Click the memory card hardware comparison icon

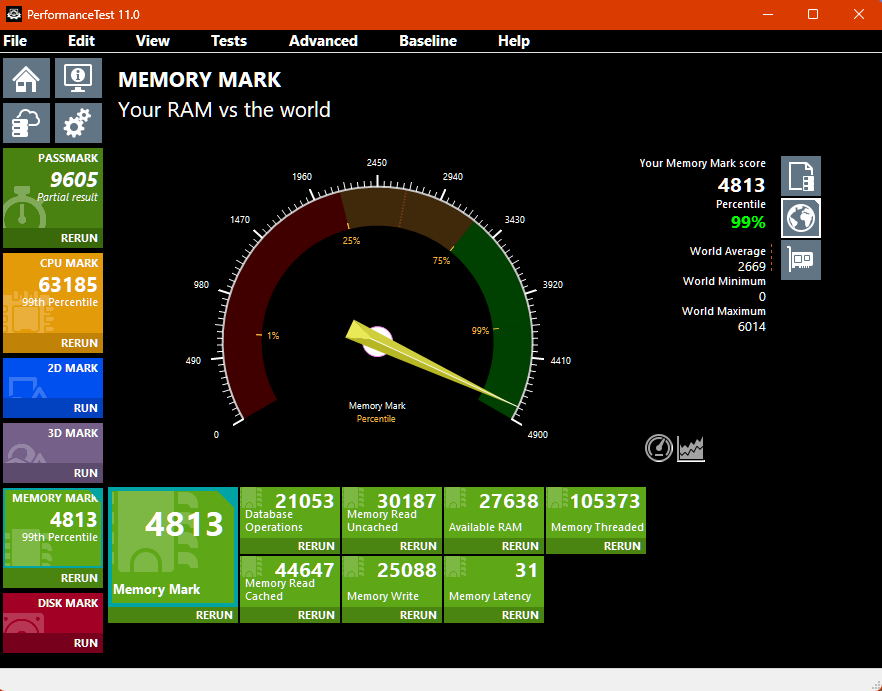pyautogui.click(x=800, y=260)
